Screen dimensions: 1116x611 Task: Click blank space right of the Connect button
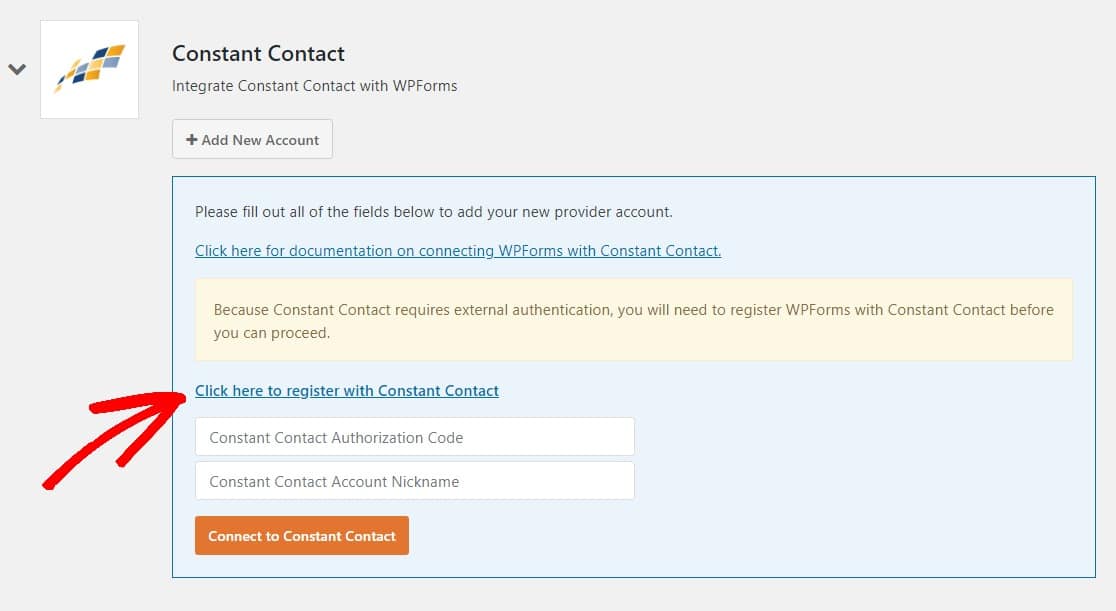[x=747, y=536]
